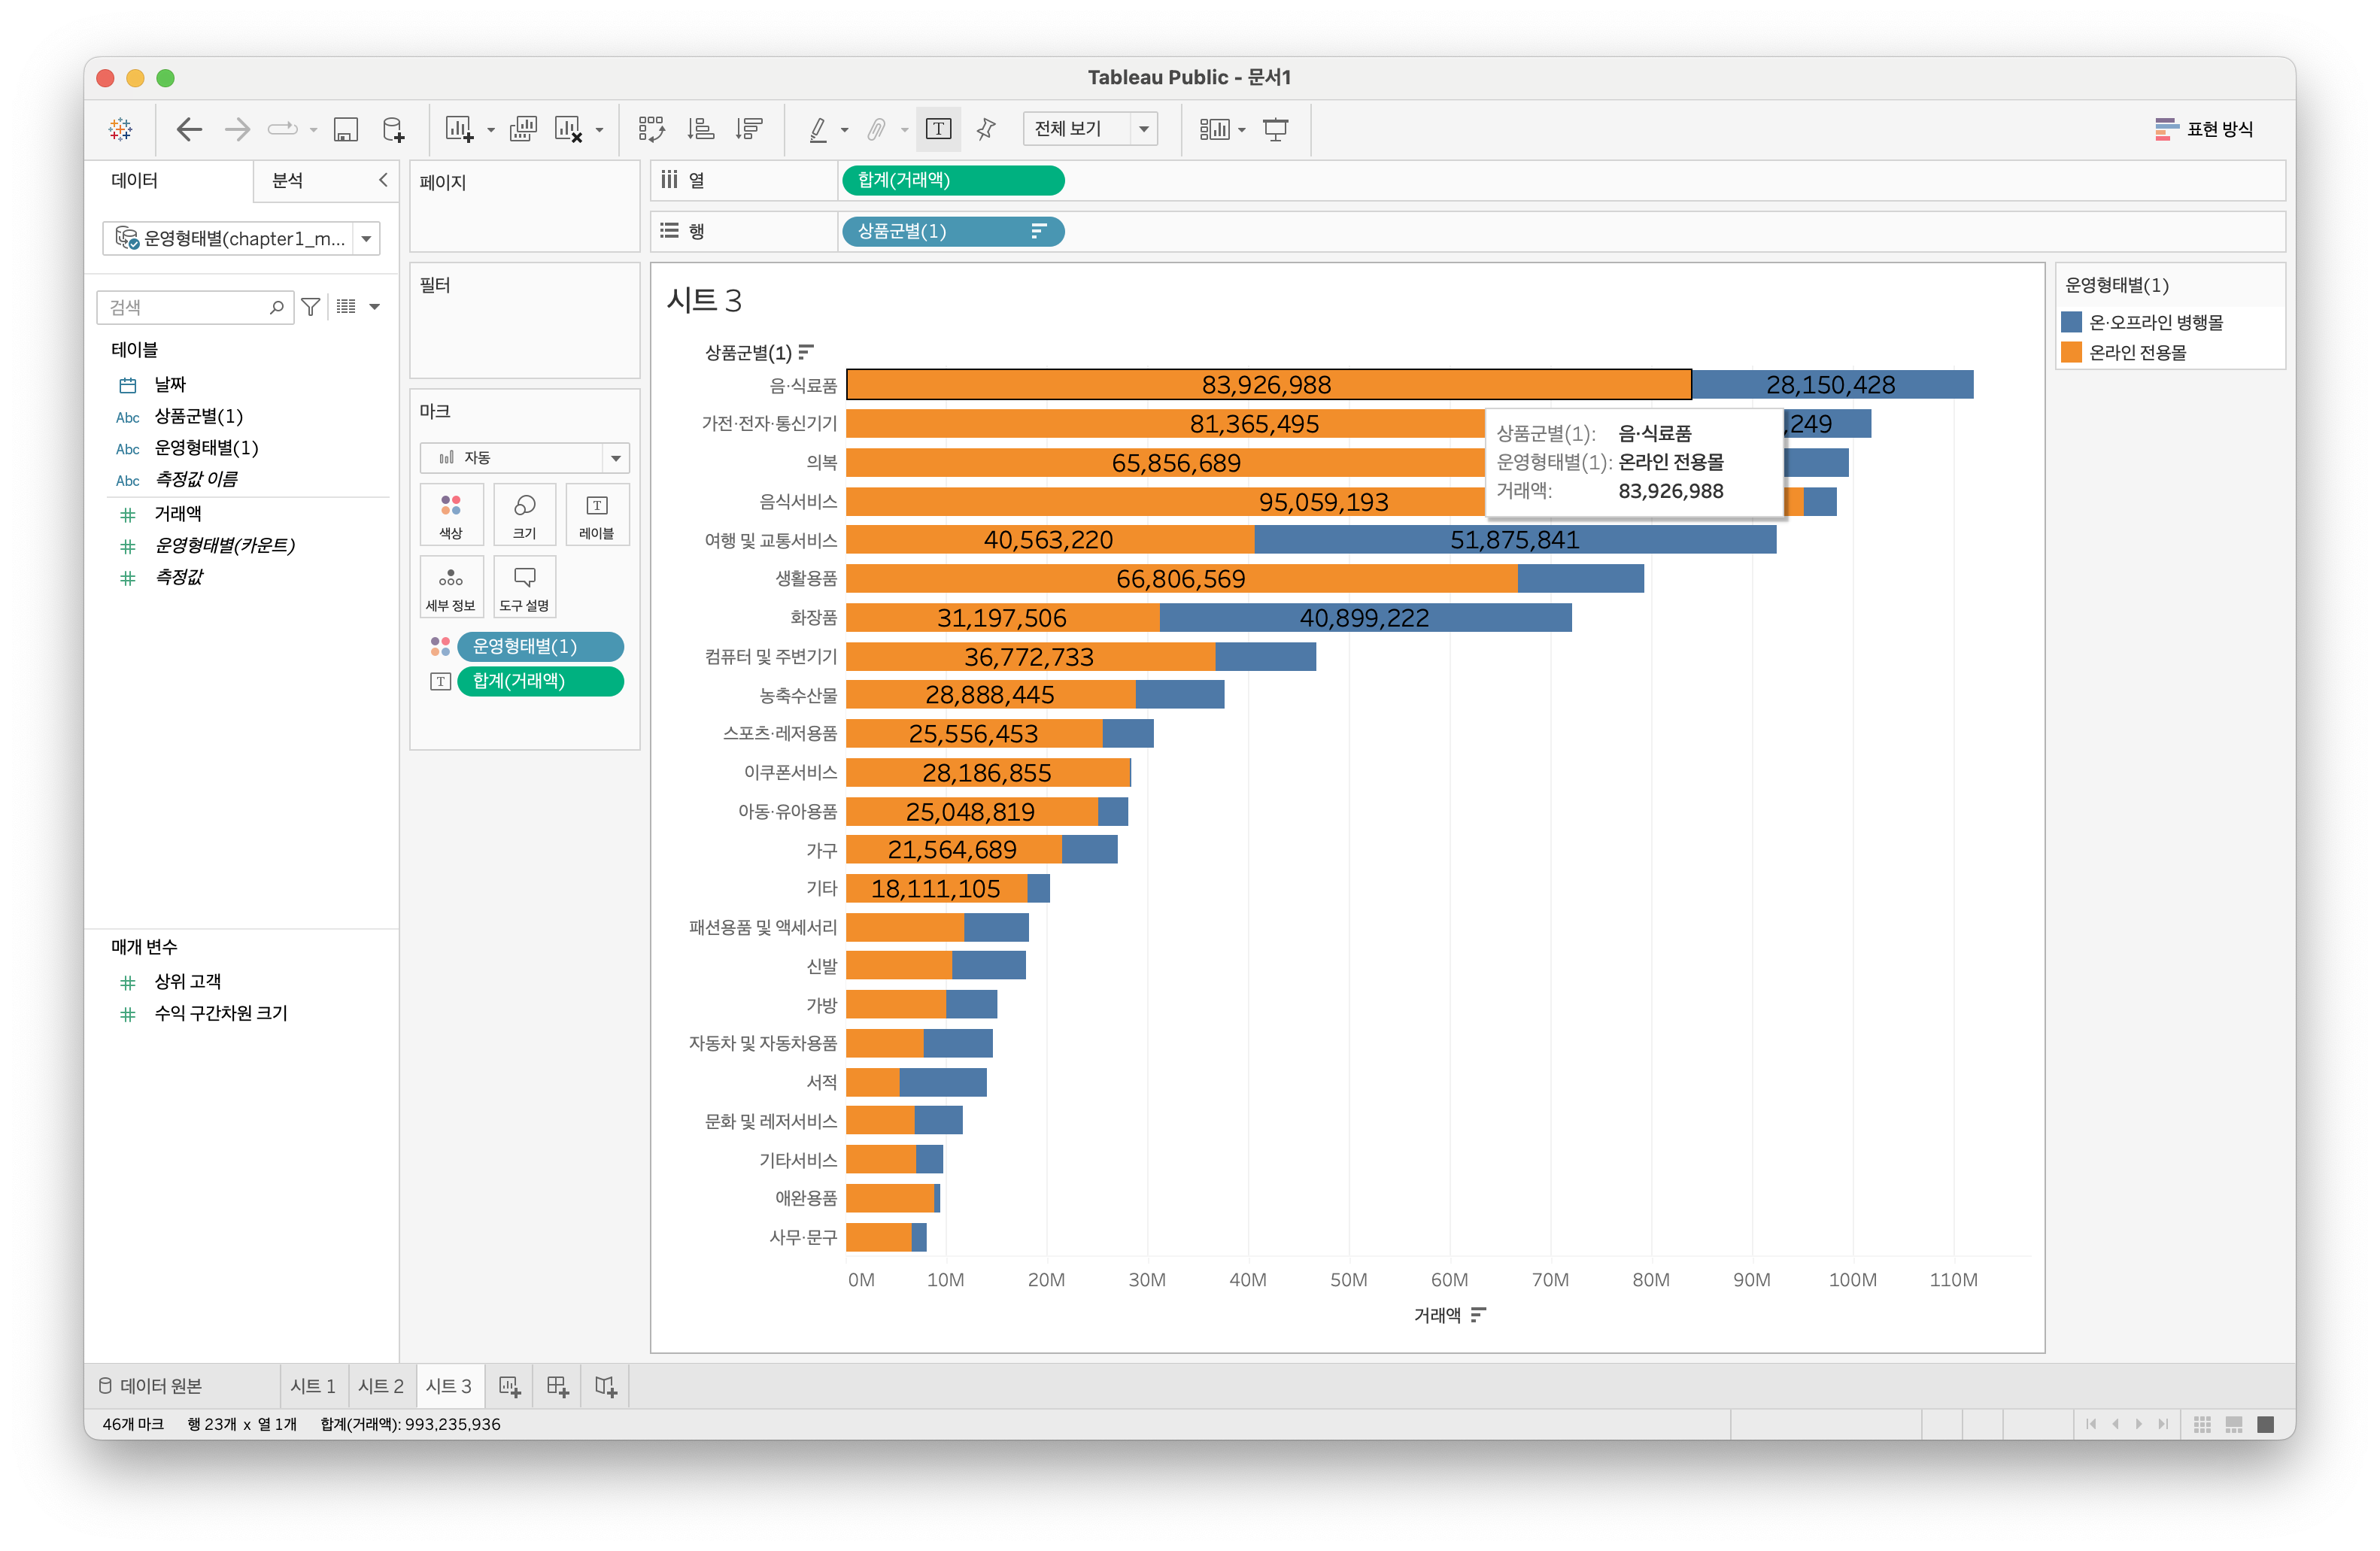Screen dimensions: 2380x1551
Task: Click the save icon in toolbar
Action: pyautogui.click(x=345, y=129)
